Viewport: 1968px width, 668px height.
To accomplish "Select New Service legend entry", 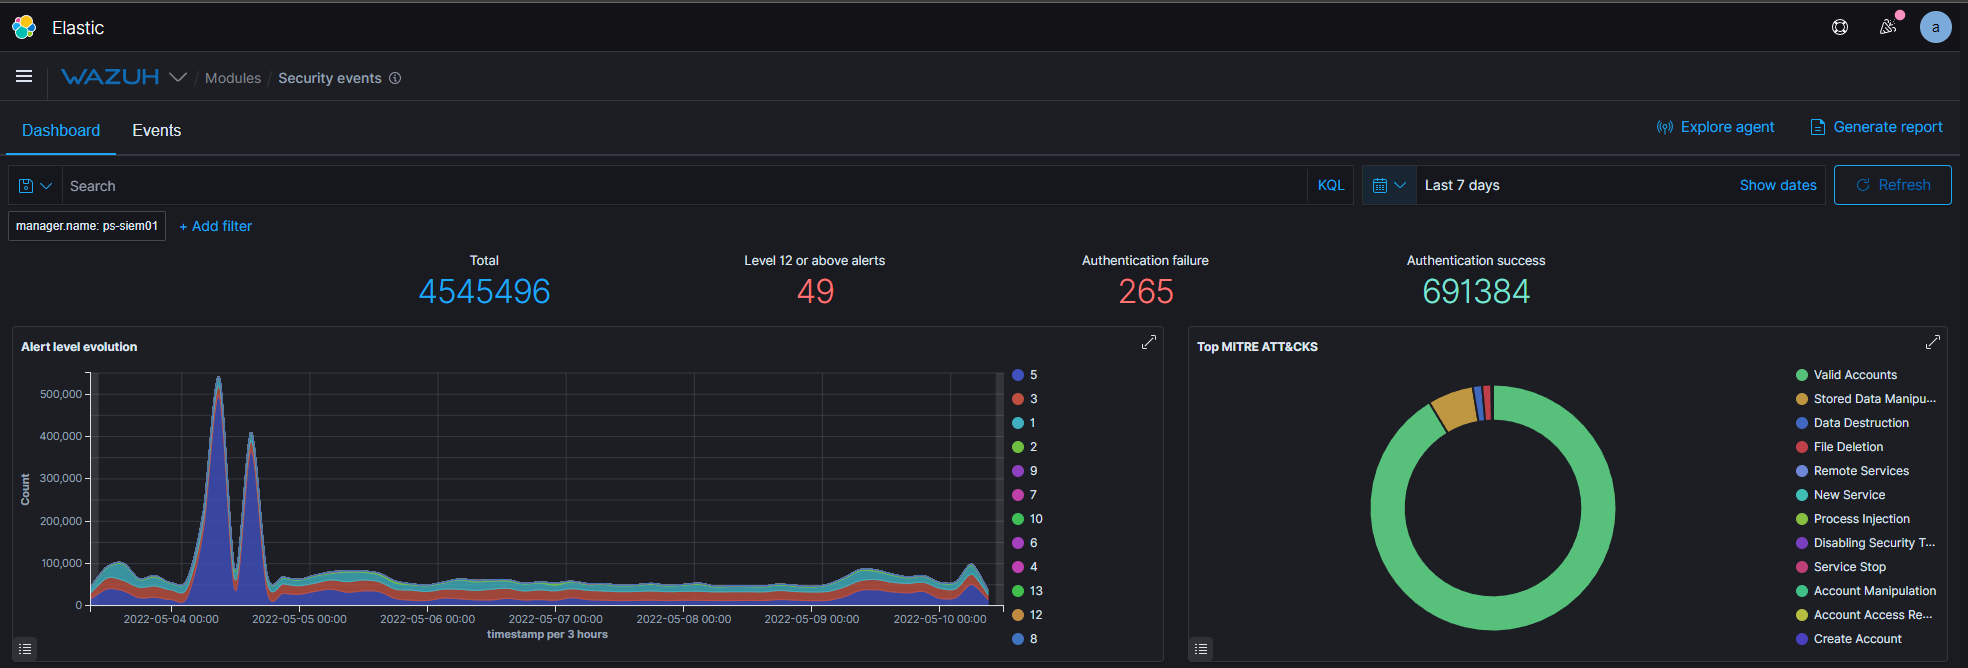I will pos(1841,495).
